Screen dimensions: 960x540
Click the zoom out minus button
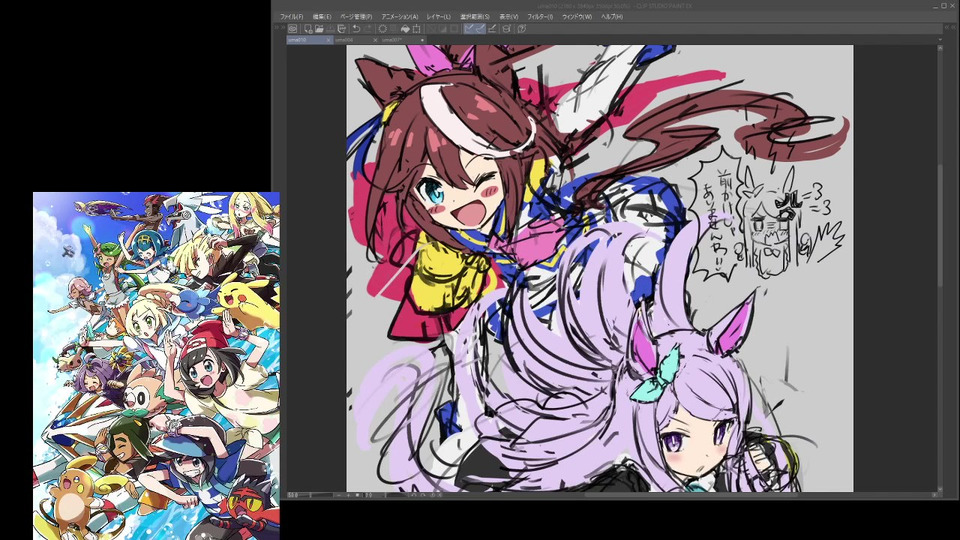click(x=339, y=495)
